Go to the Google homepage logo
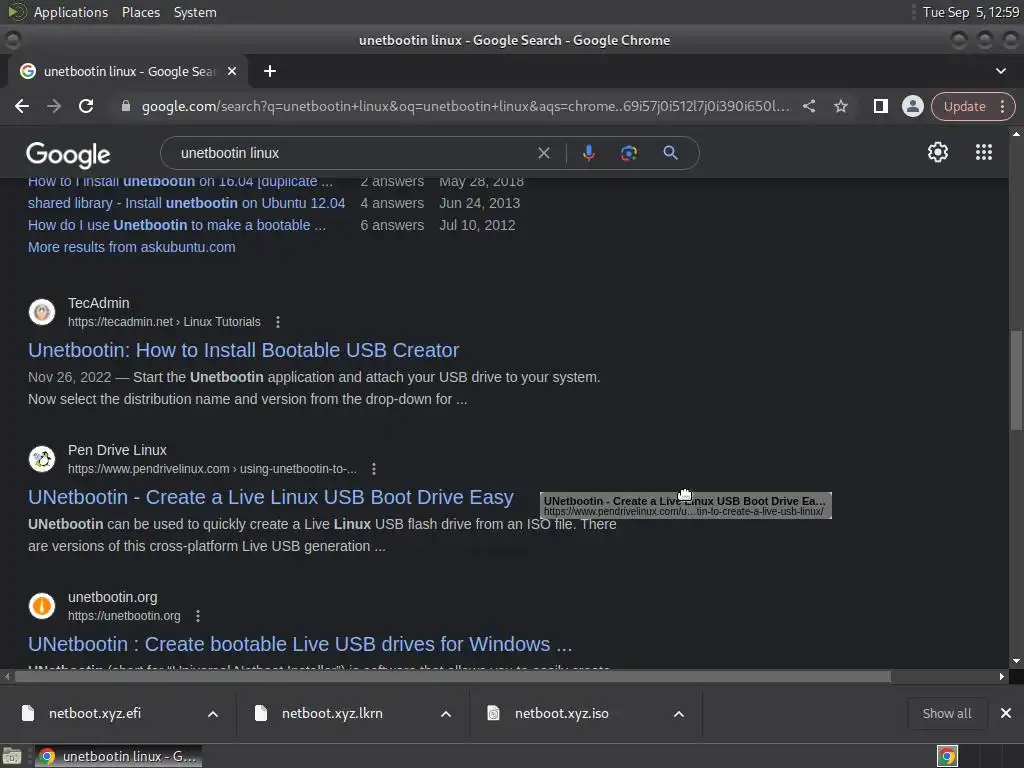 point(69,154)
